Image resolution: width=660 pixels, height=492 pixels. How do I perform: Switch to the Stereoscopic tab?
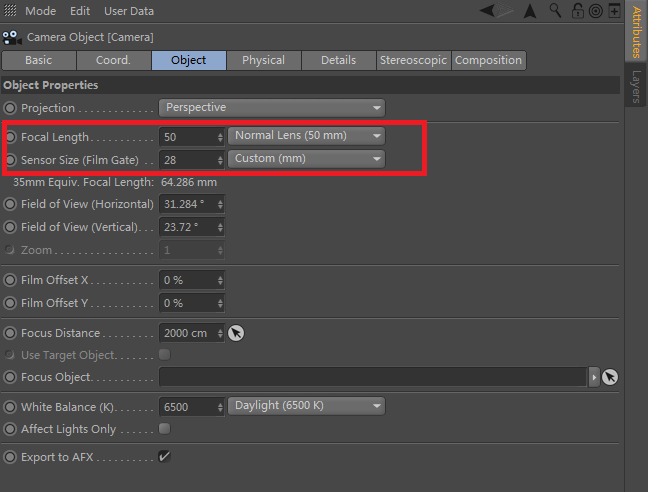pyautogui.click(x=414, y=60)
